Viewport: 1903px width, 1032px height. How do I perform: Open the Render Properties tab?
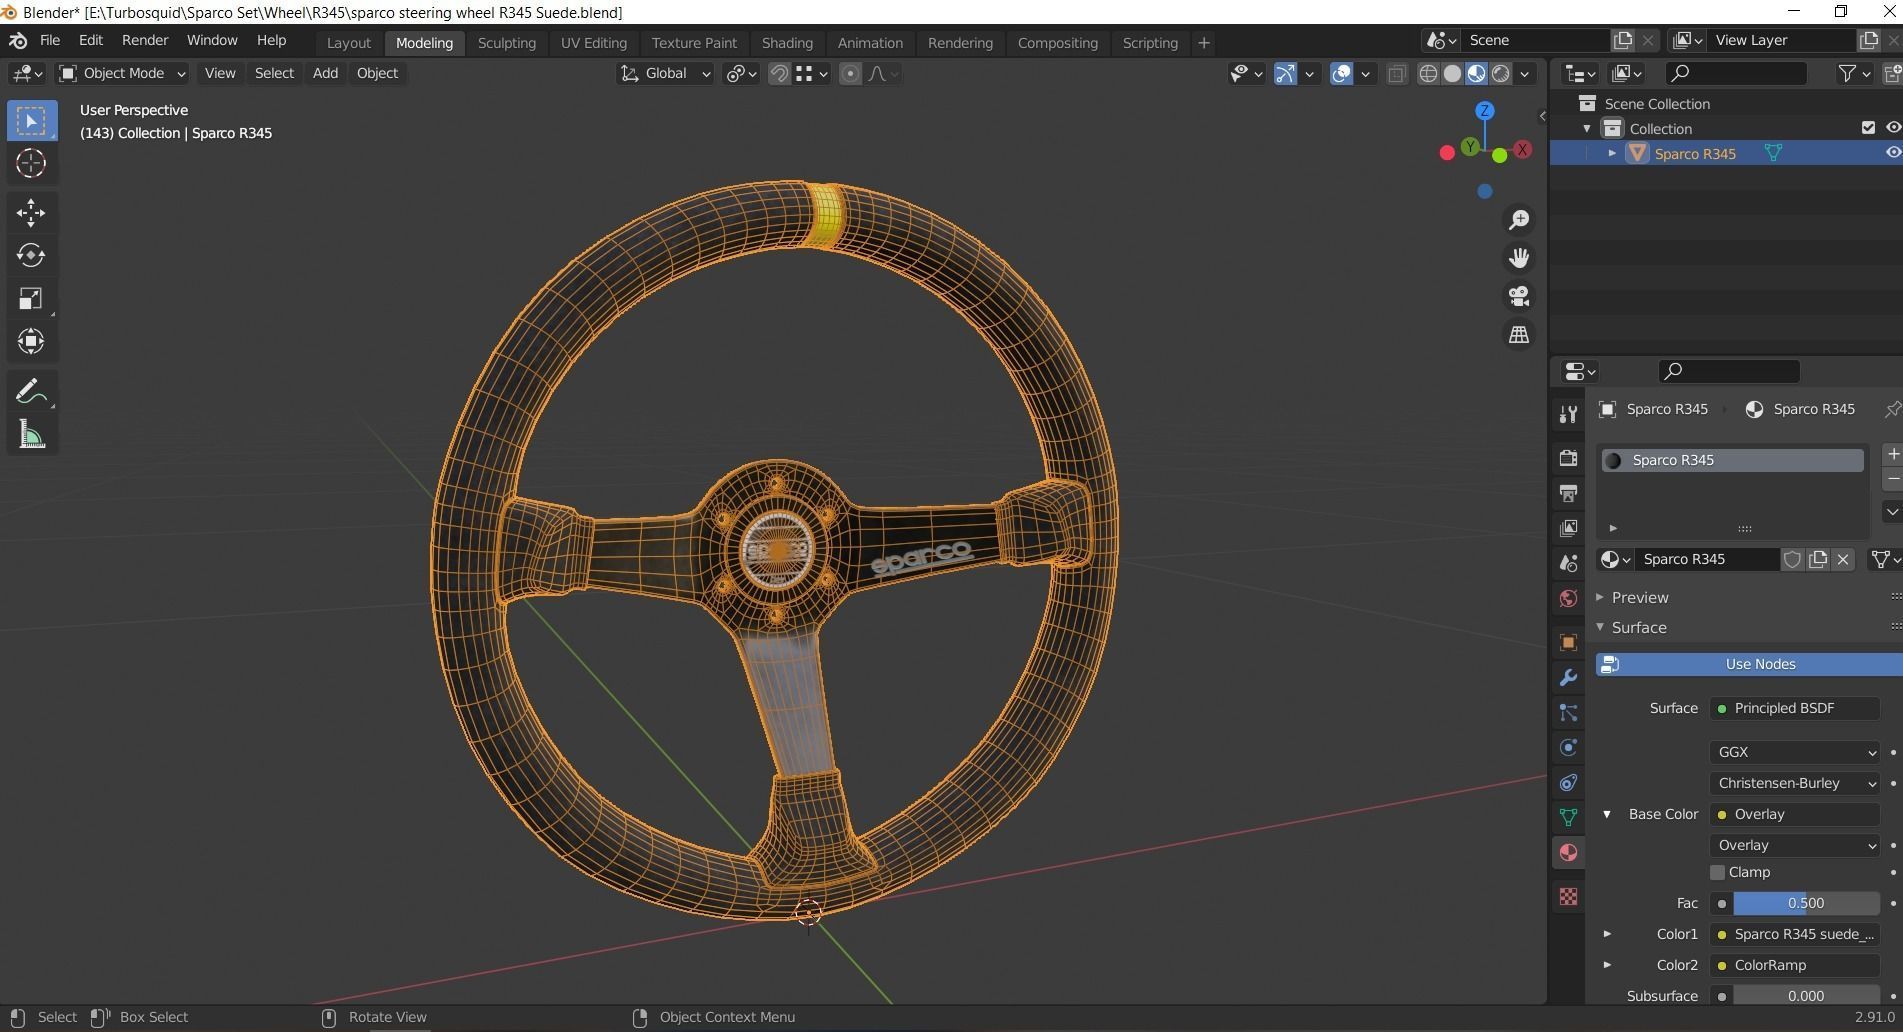(x=1566, y=457)
